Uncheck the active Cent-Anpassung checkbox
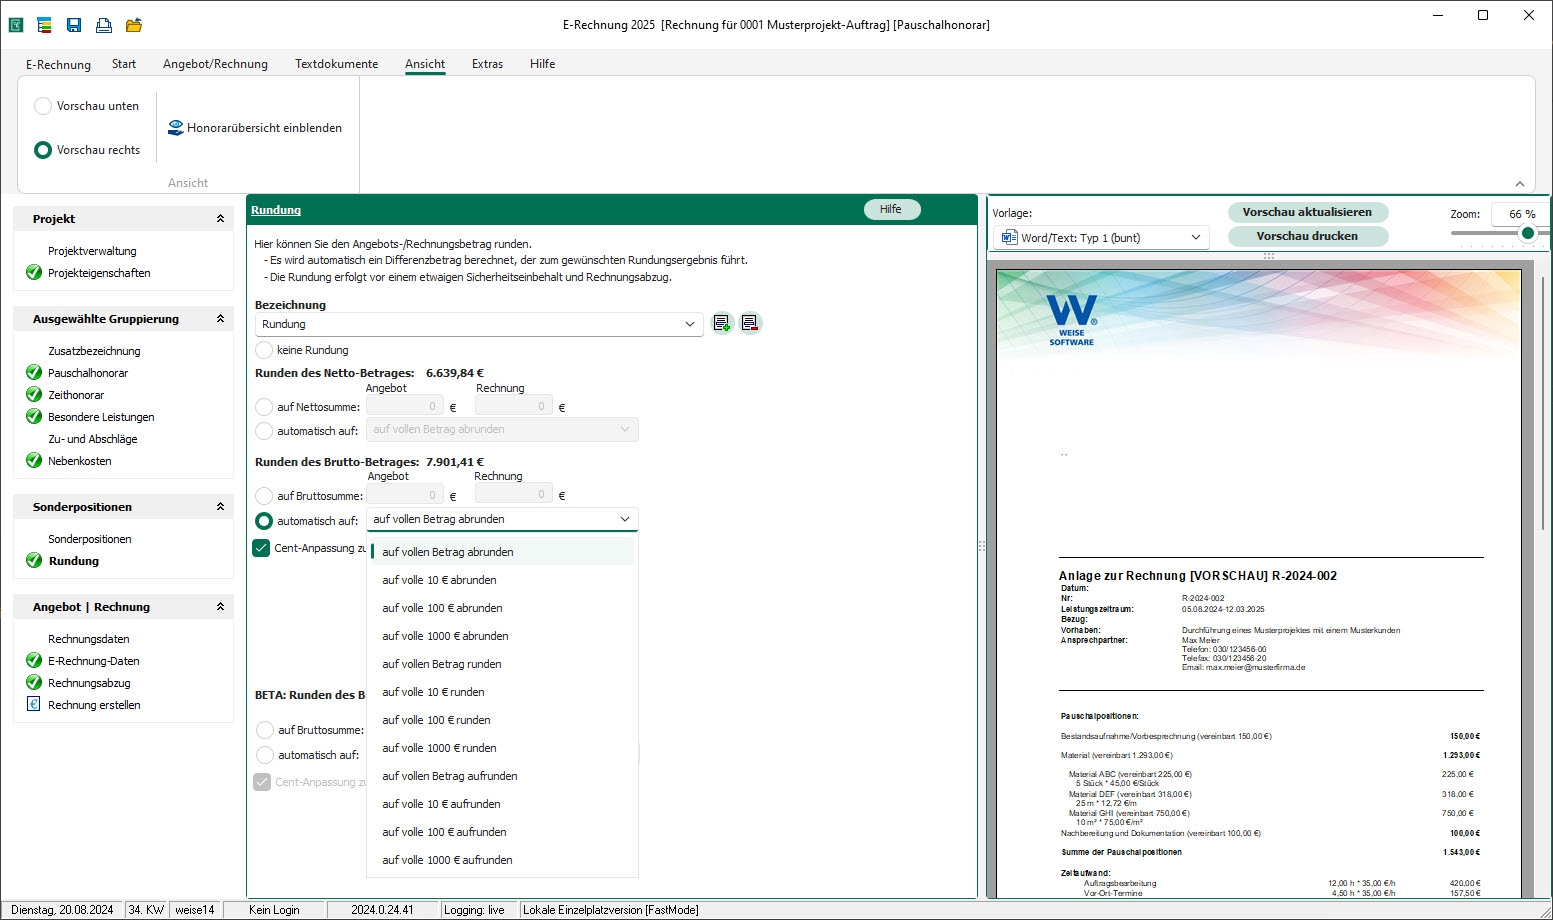This screenshot has width=1553, height=920. [x=261, y=548]
